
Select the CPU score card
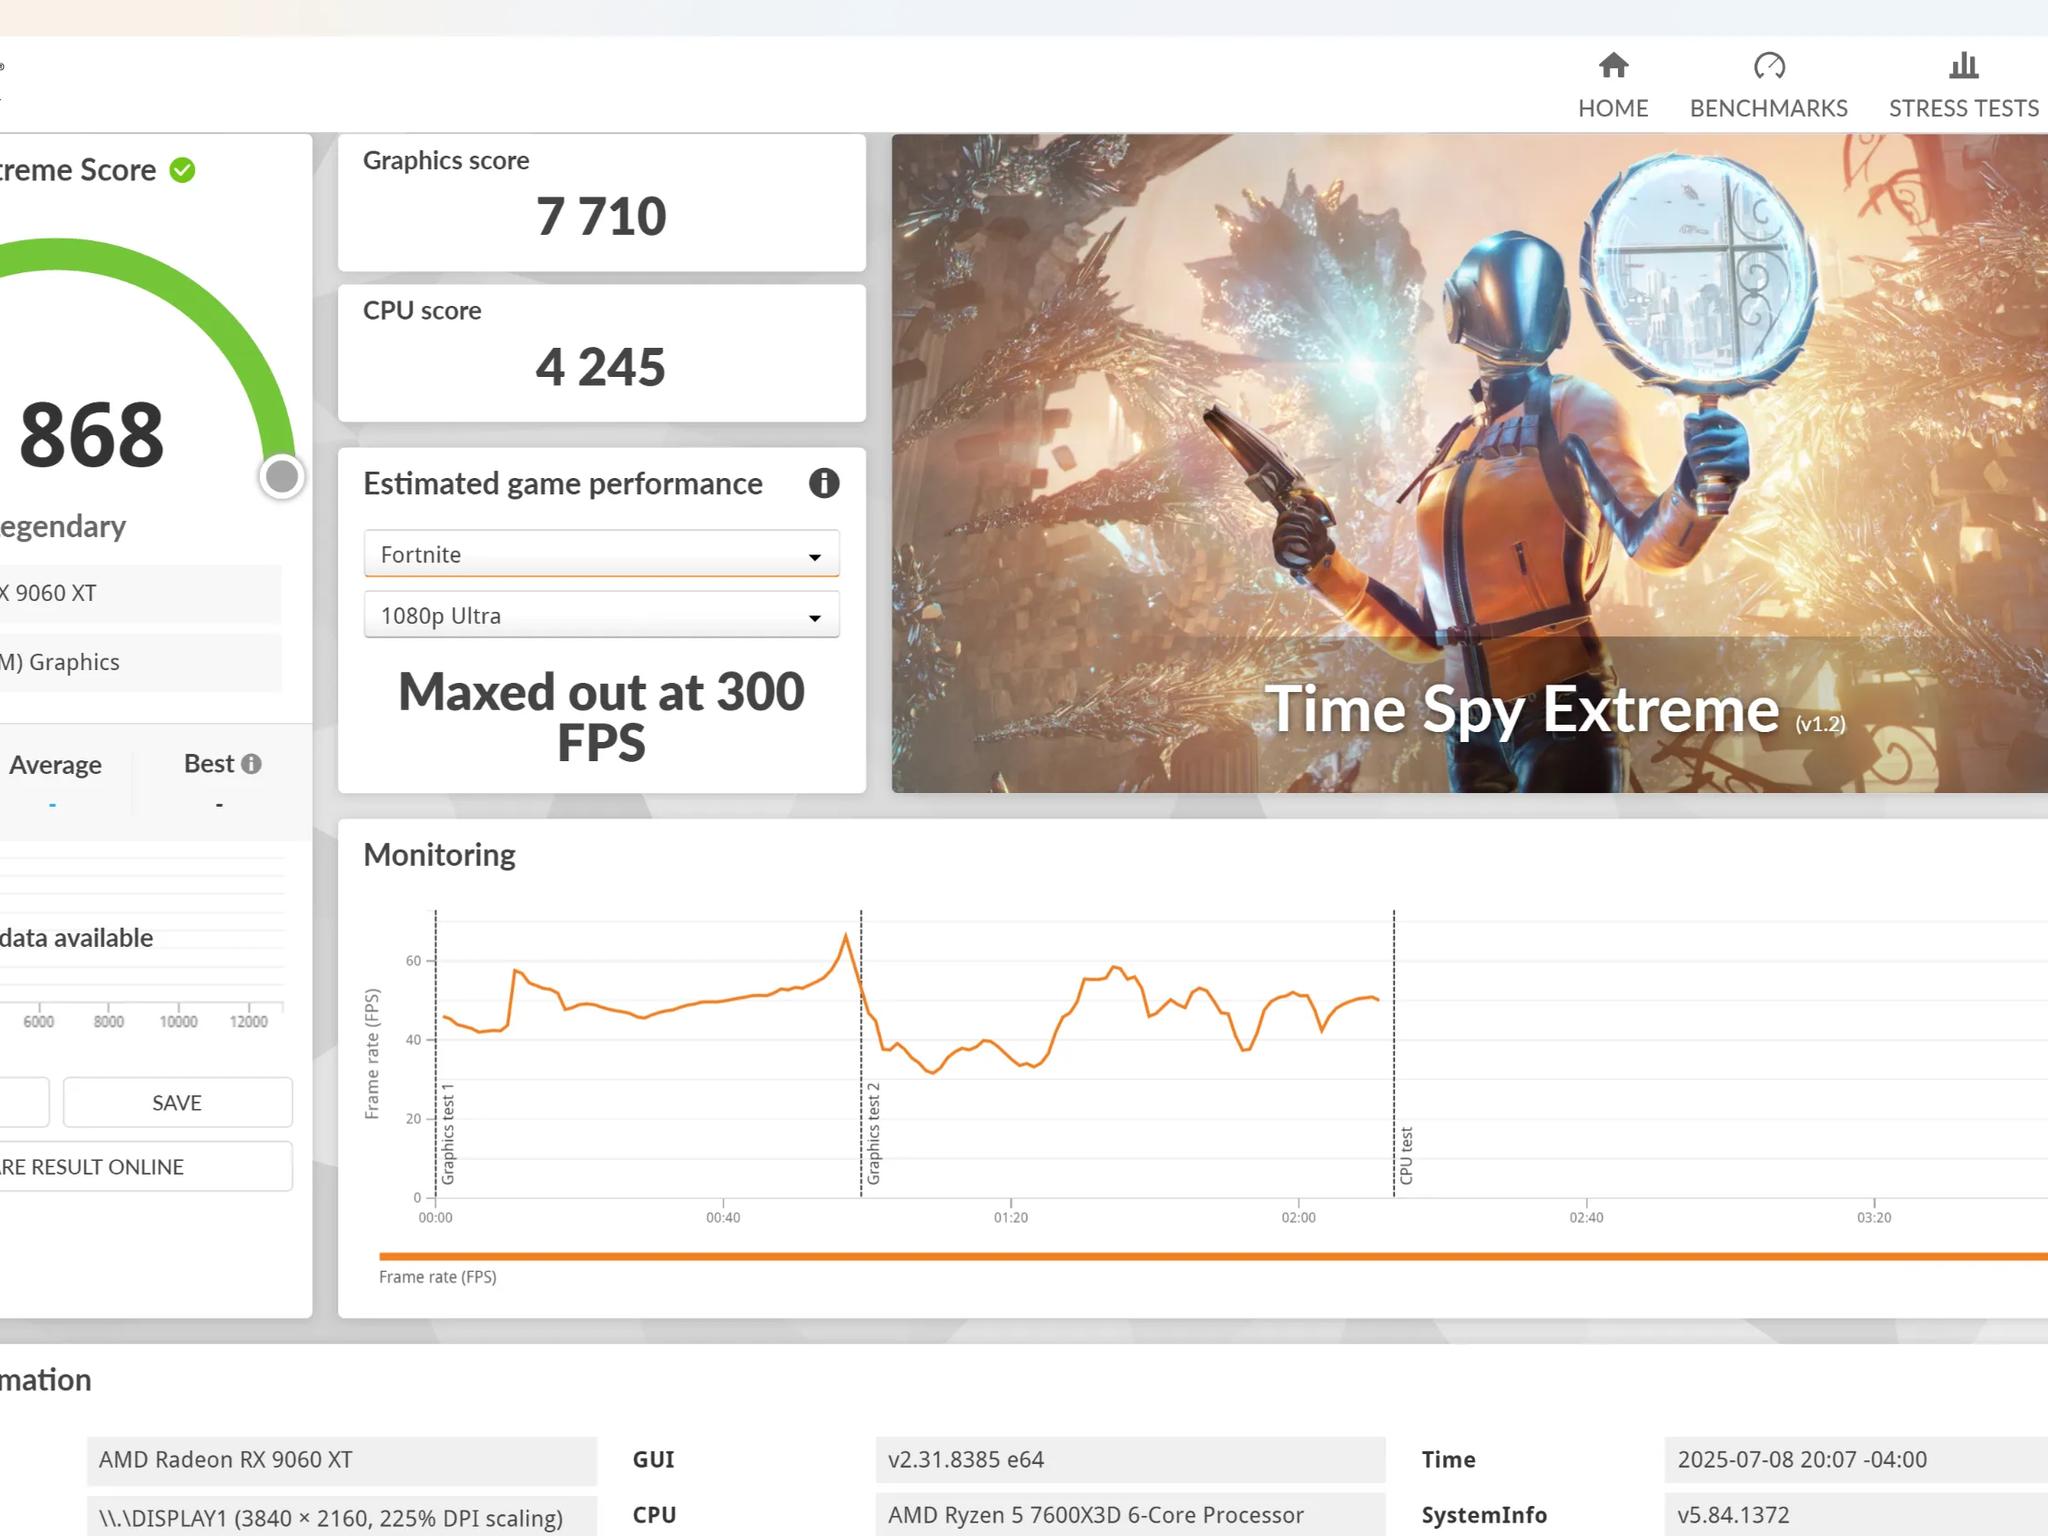click(601, 352)
